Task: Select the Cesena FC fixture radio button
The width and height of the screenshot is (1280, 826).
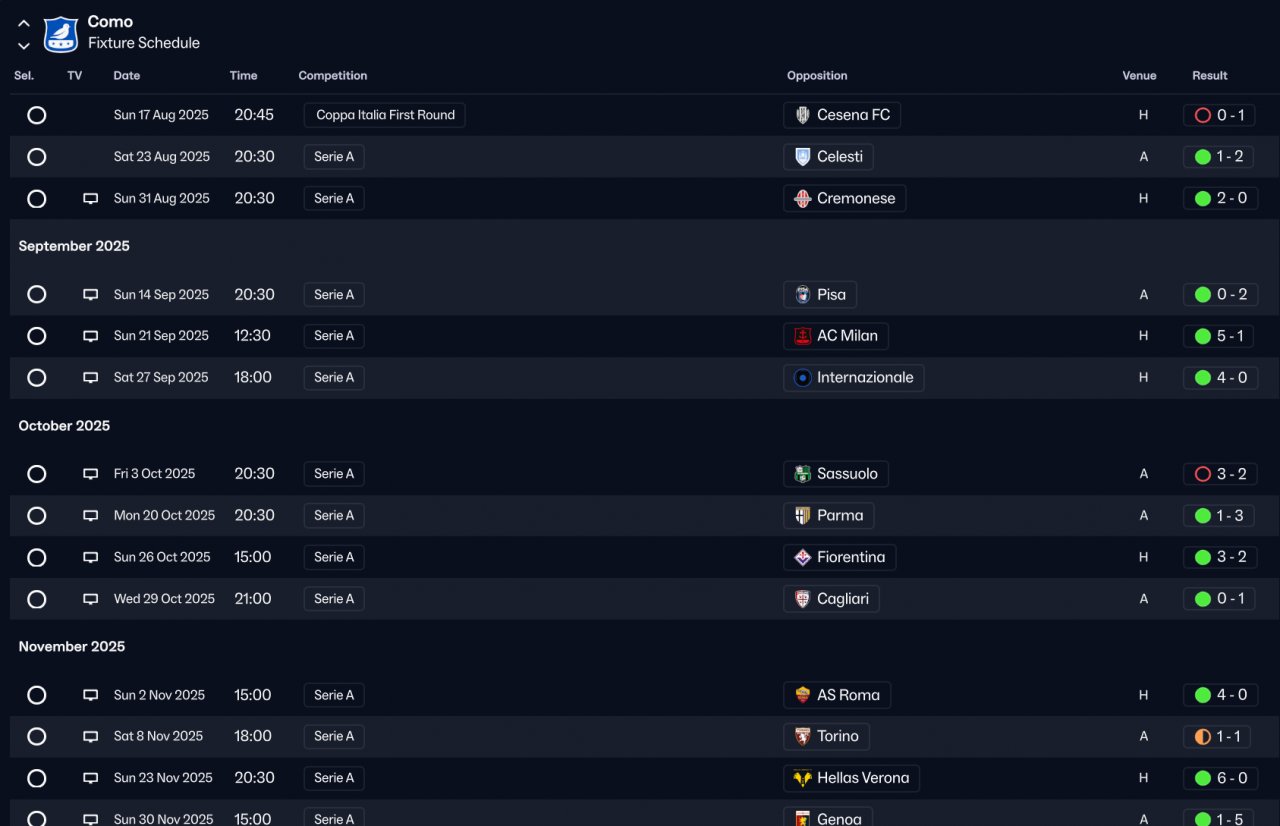Action: click(37, 115)
